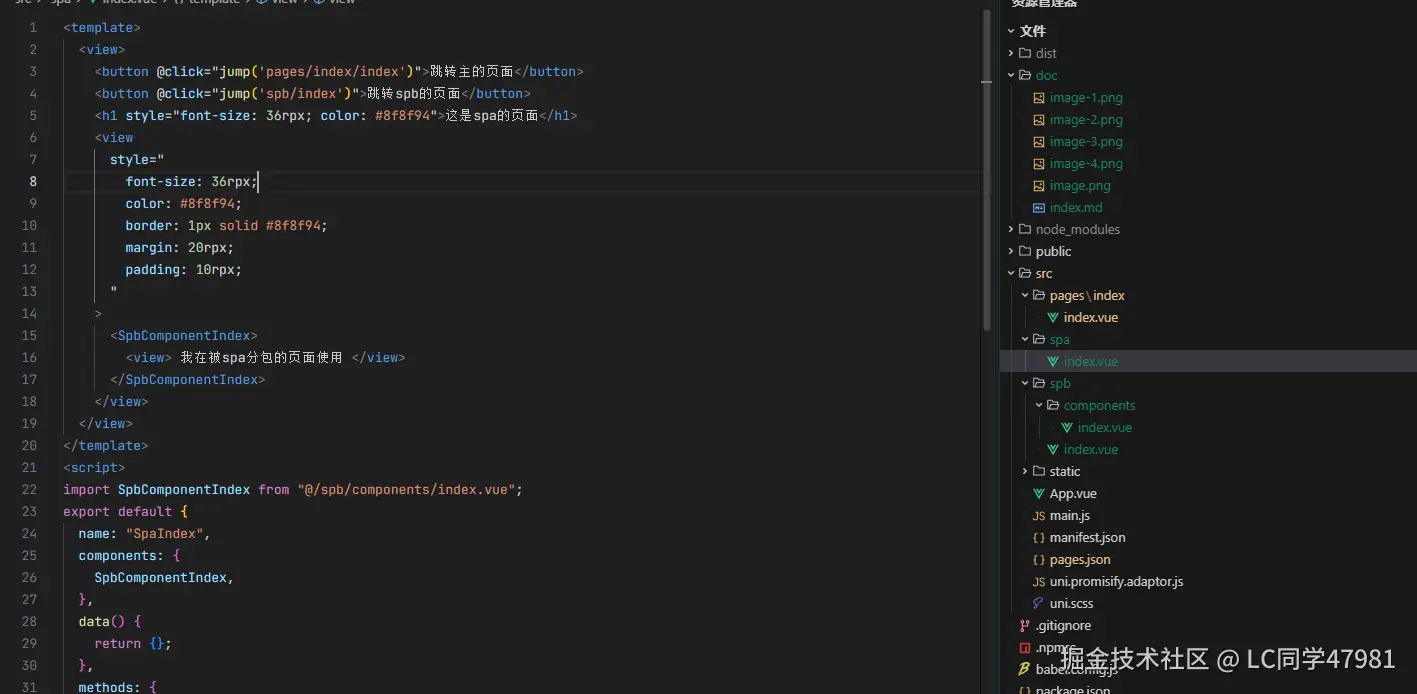Viewport: 1417px width, 694px height.
Task: Place cursor on 'margin: 20rpx;' line
Action: 179,247
